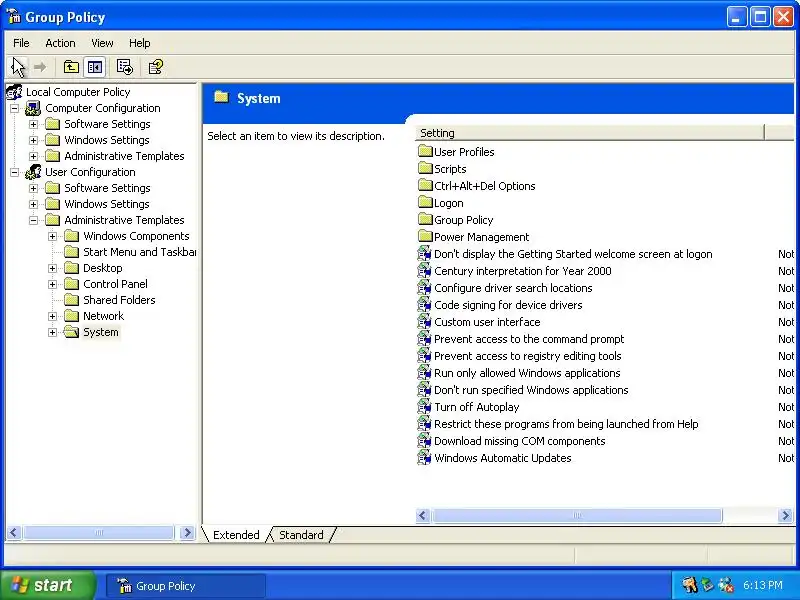The height and width of the screenshot is (600, 800).
Task: Expand Windows Settings under Computer Configuration
Action: click(33, 140)
